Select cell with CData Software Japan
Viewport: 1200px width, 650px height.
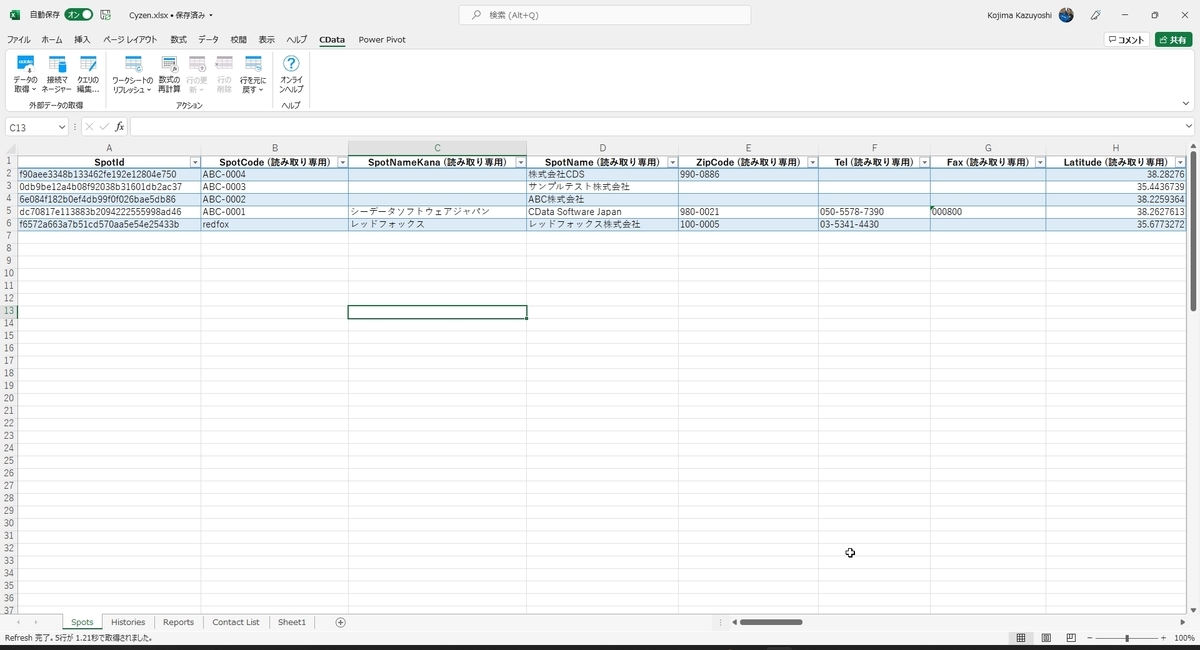[x=602, y=212]
